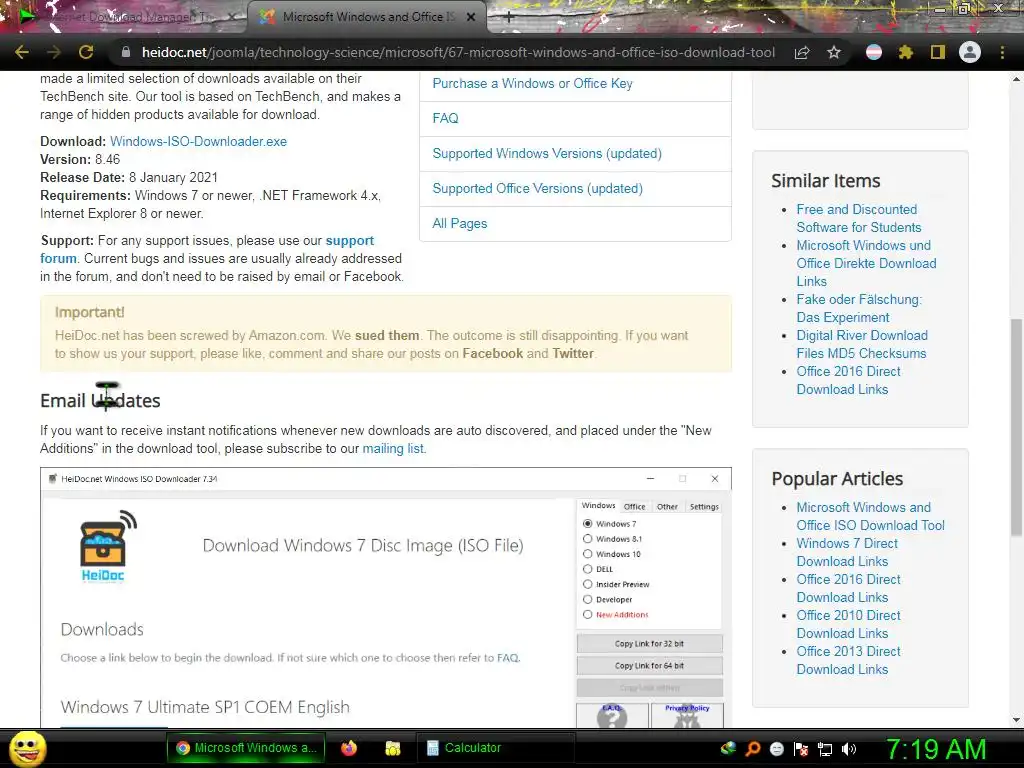The height and width of the screenshot is (768, 1024).
Task: Open the striped flag extension icon
Action: (874, 52)
